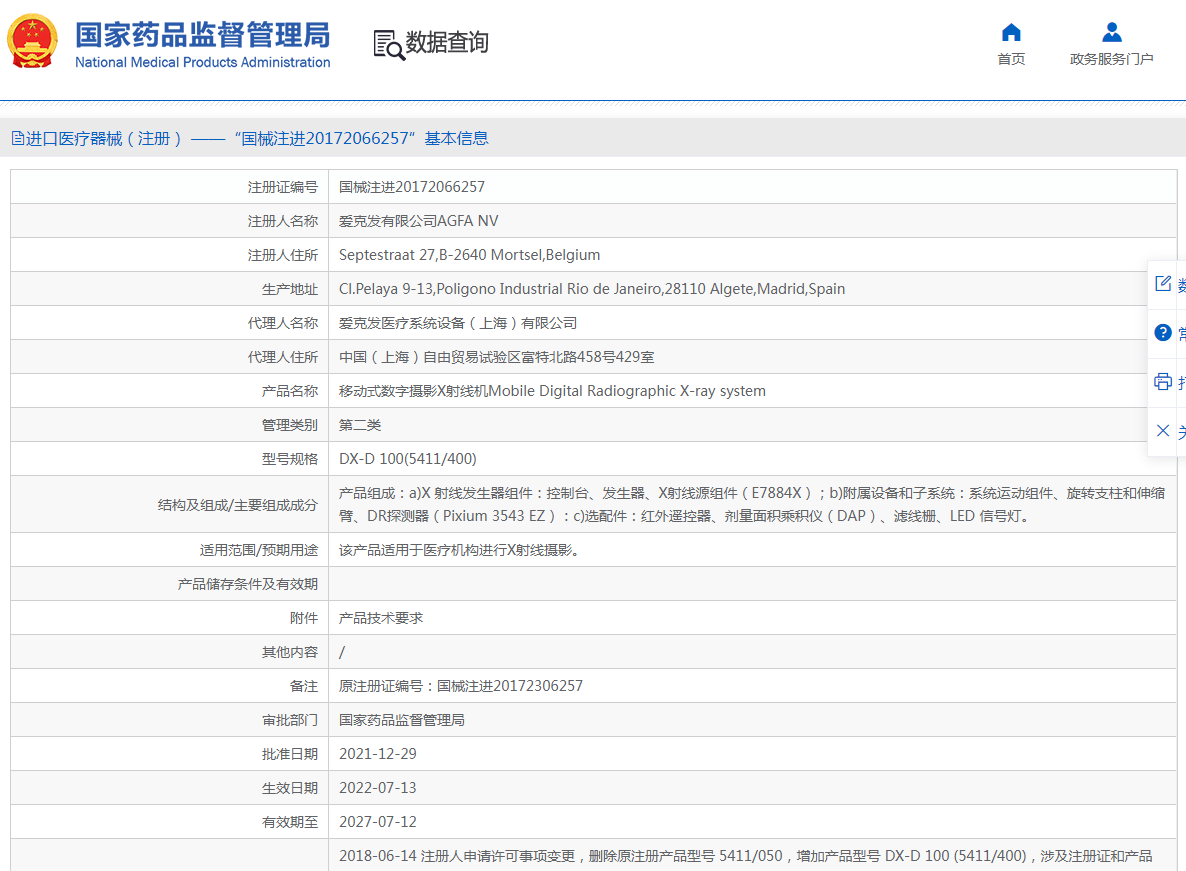This screenshot has height=871, width=1186.
Task: Click 批准日期 row label
Action: click(290, 754)
